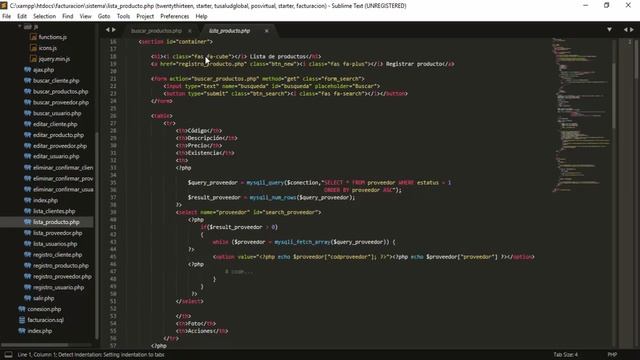The height and width of the screenshot is (360, 640).
Task: Open registro_proveedor.php in the sidebar
Action: (x=62, y=277)
